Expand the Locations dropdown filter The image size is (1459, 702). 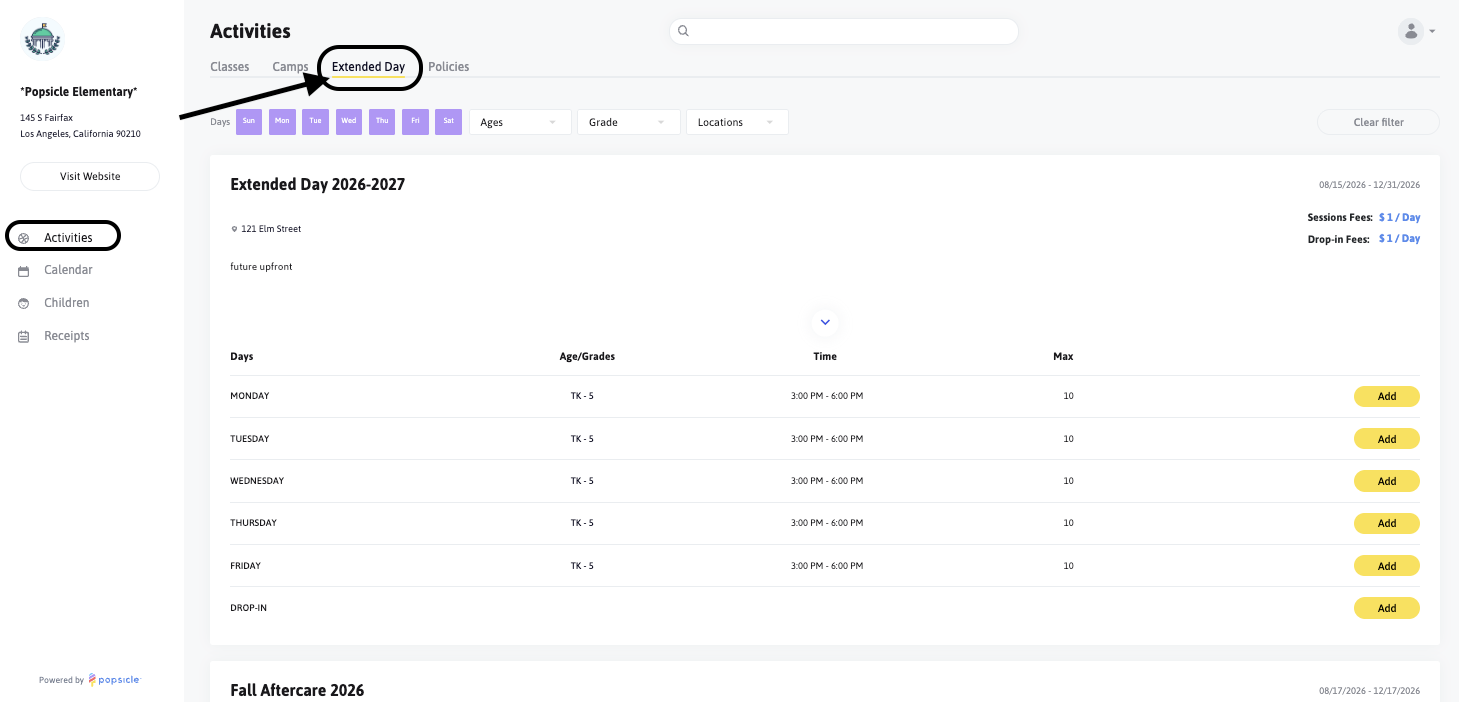[737, 122]
